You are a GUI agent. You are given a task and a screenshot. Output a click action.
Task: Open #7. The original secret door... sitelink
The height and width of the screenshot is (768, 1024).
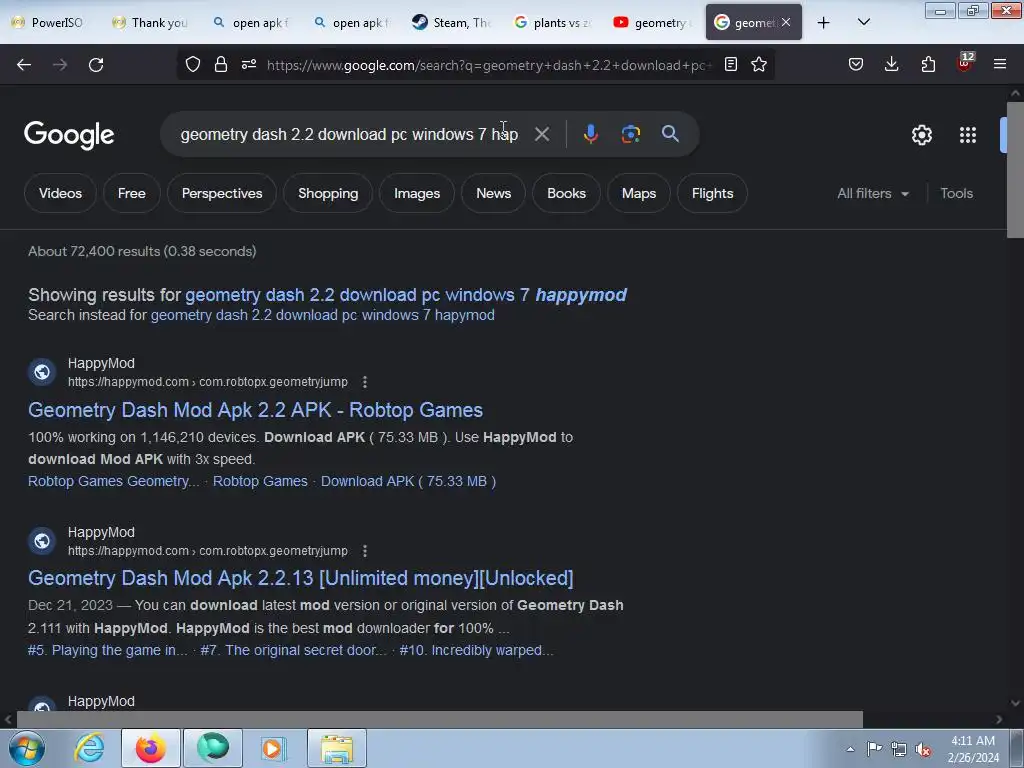pyautogui.click(x=293, y=650)
